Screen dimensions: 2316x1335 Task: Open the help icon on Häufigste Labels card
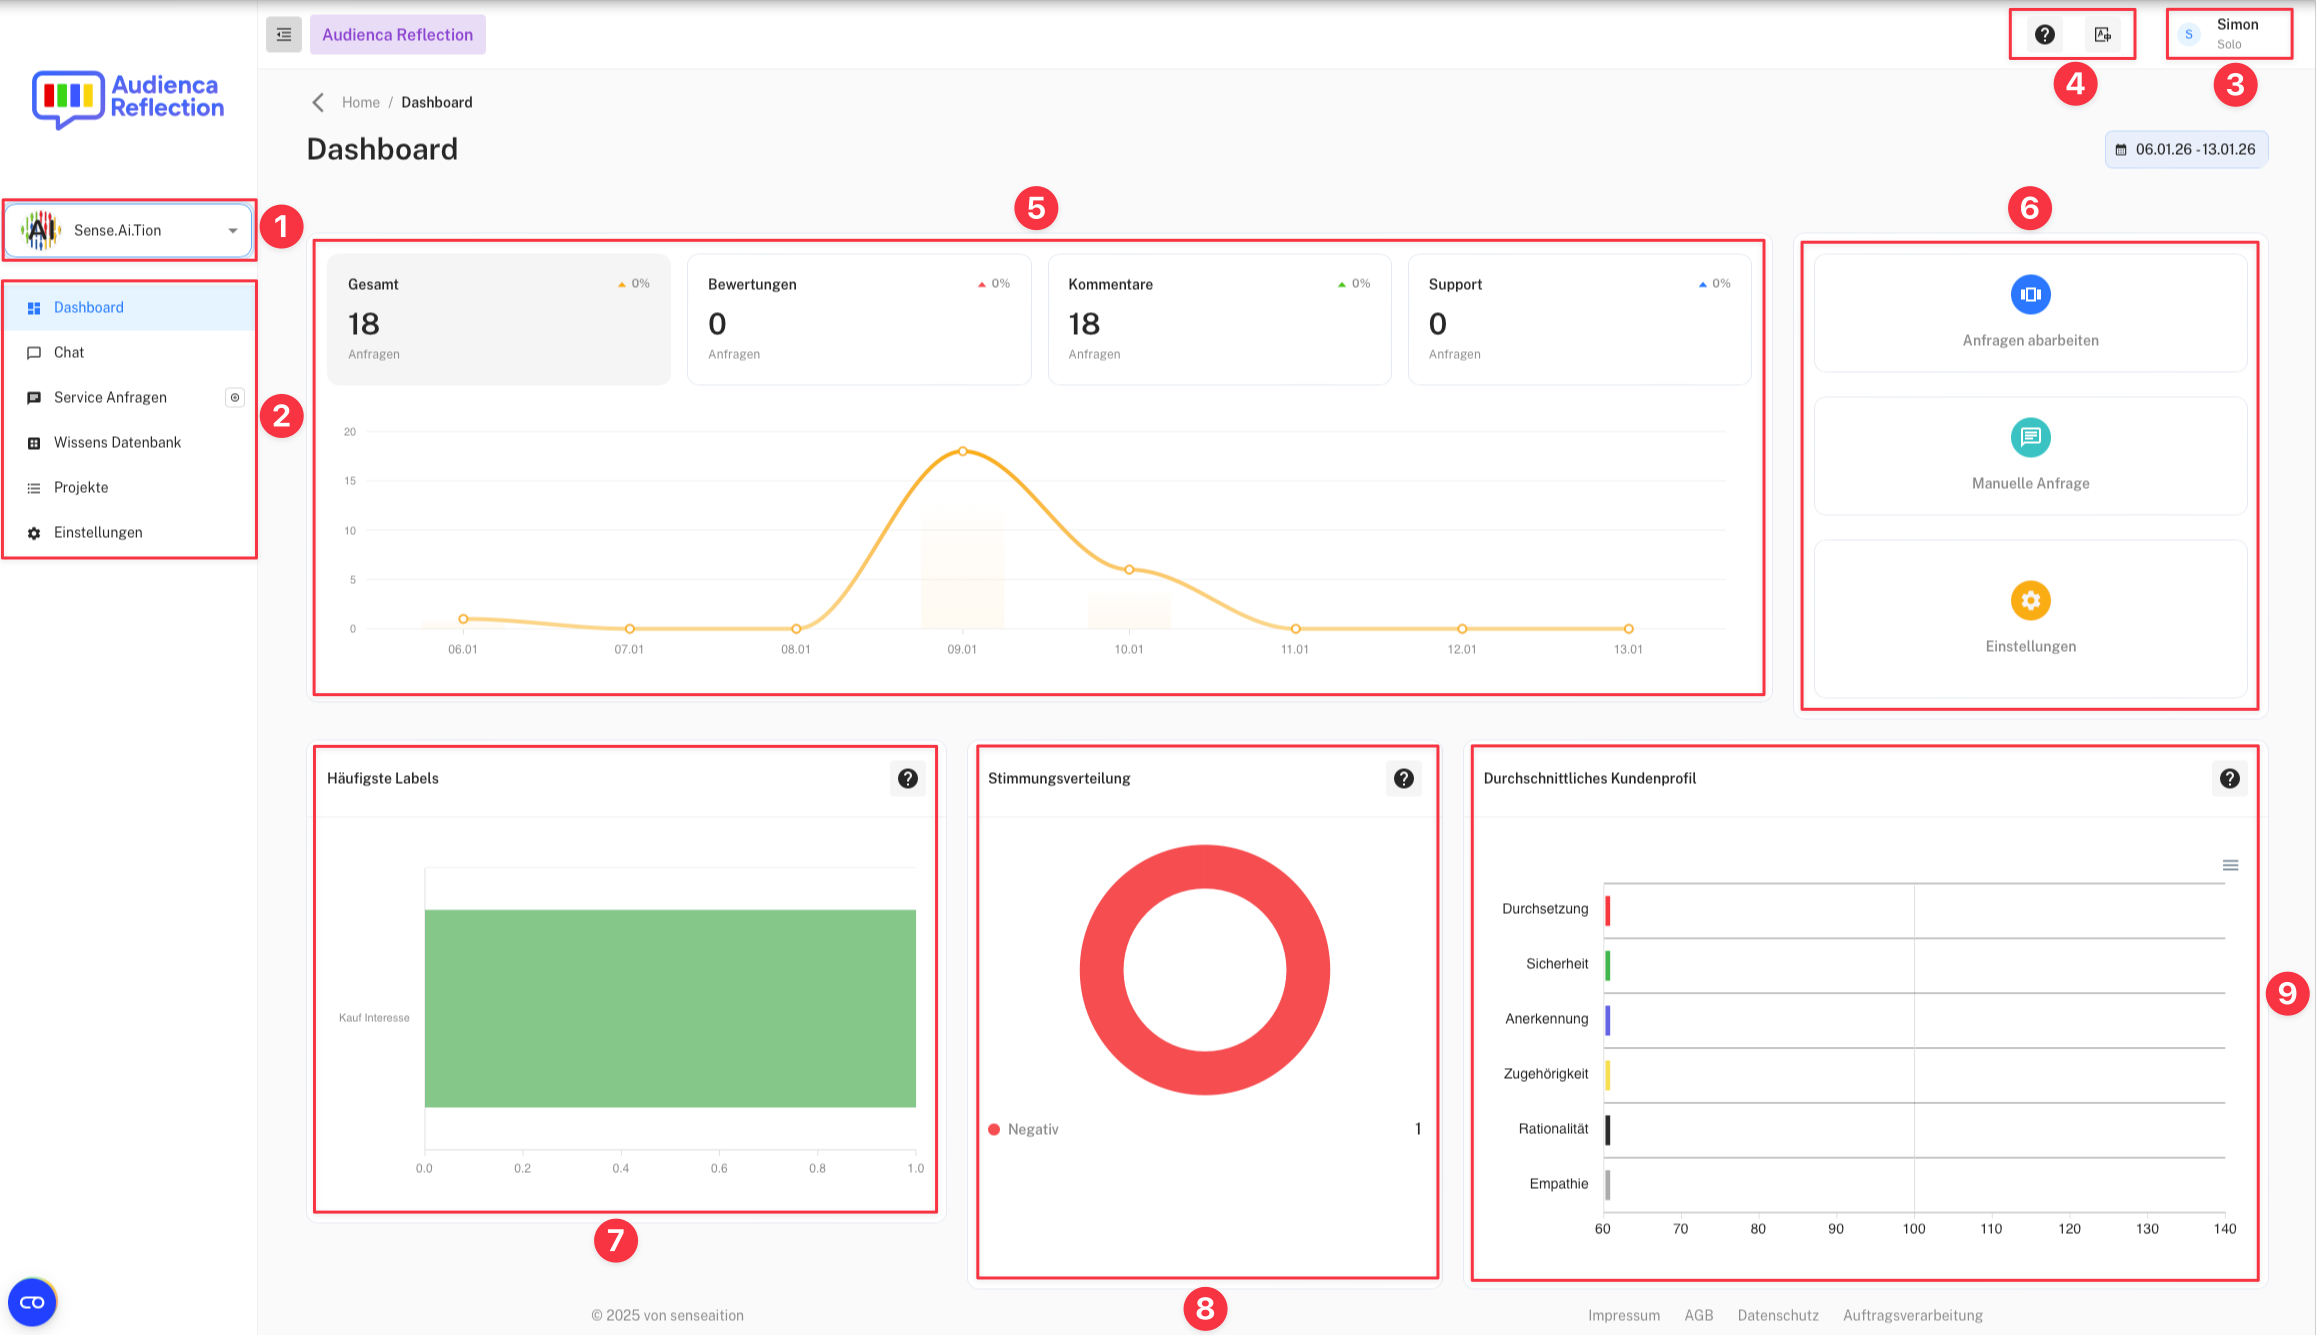point(907,778)
